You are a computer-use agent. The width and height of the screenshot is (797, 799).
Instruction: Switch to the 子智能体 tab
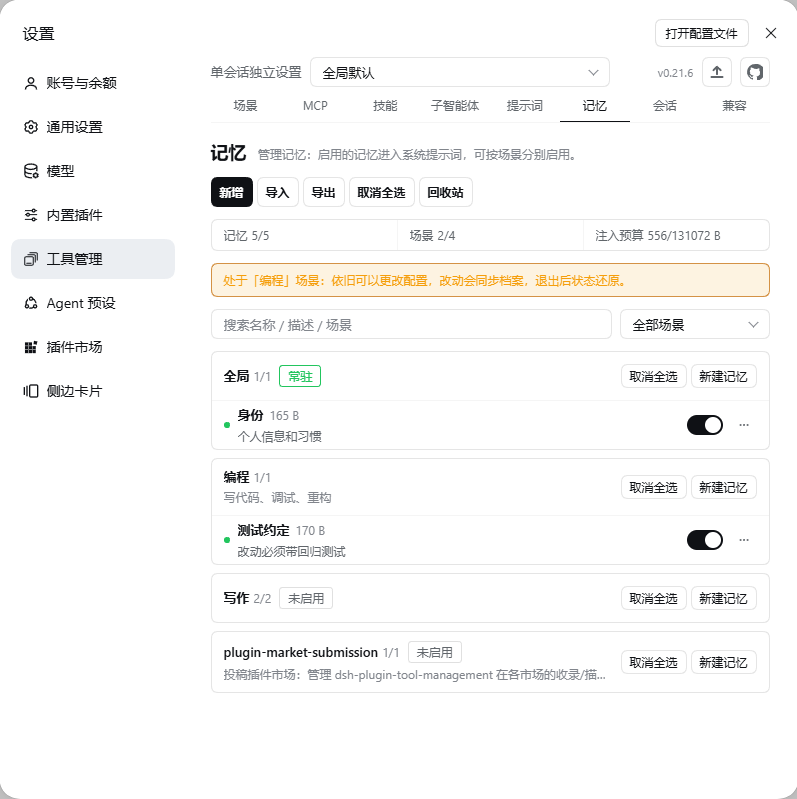coord(455,106)
